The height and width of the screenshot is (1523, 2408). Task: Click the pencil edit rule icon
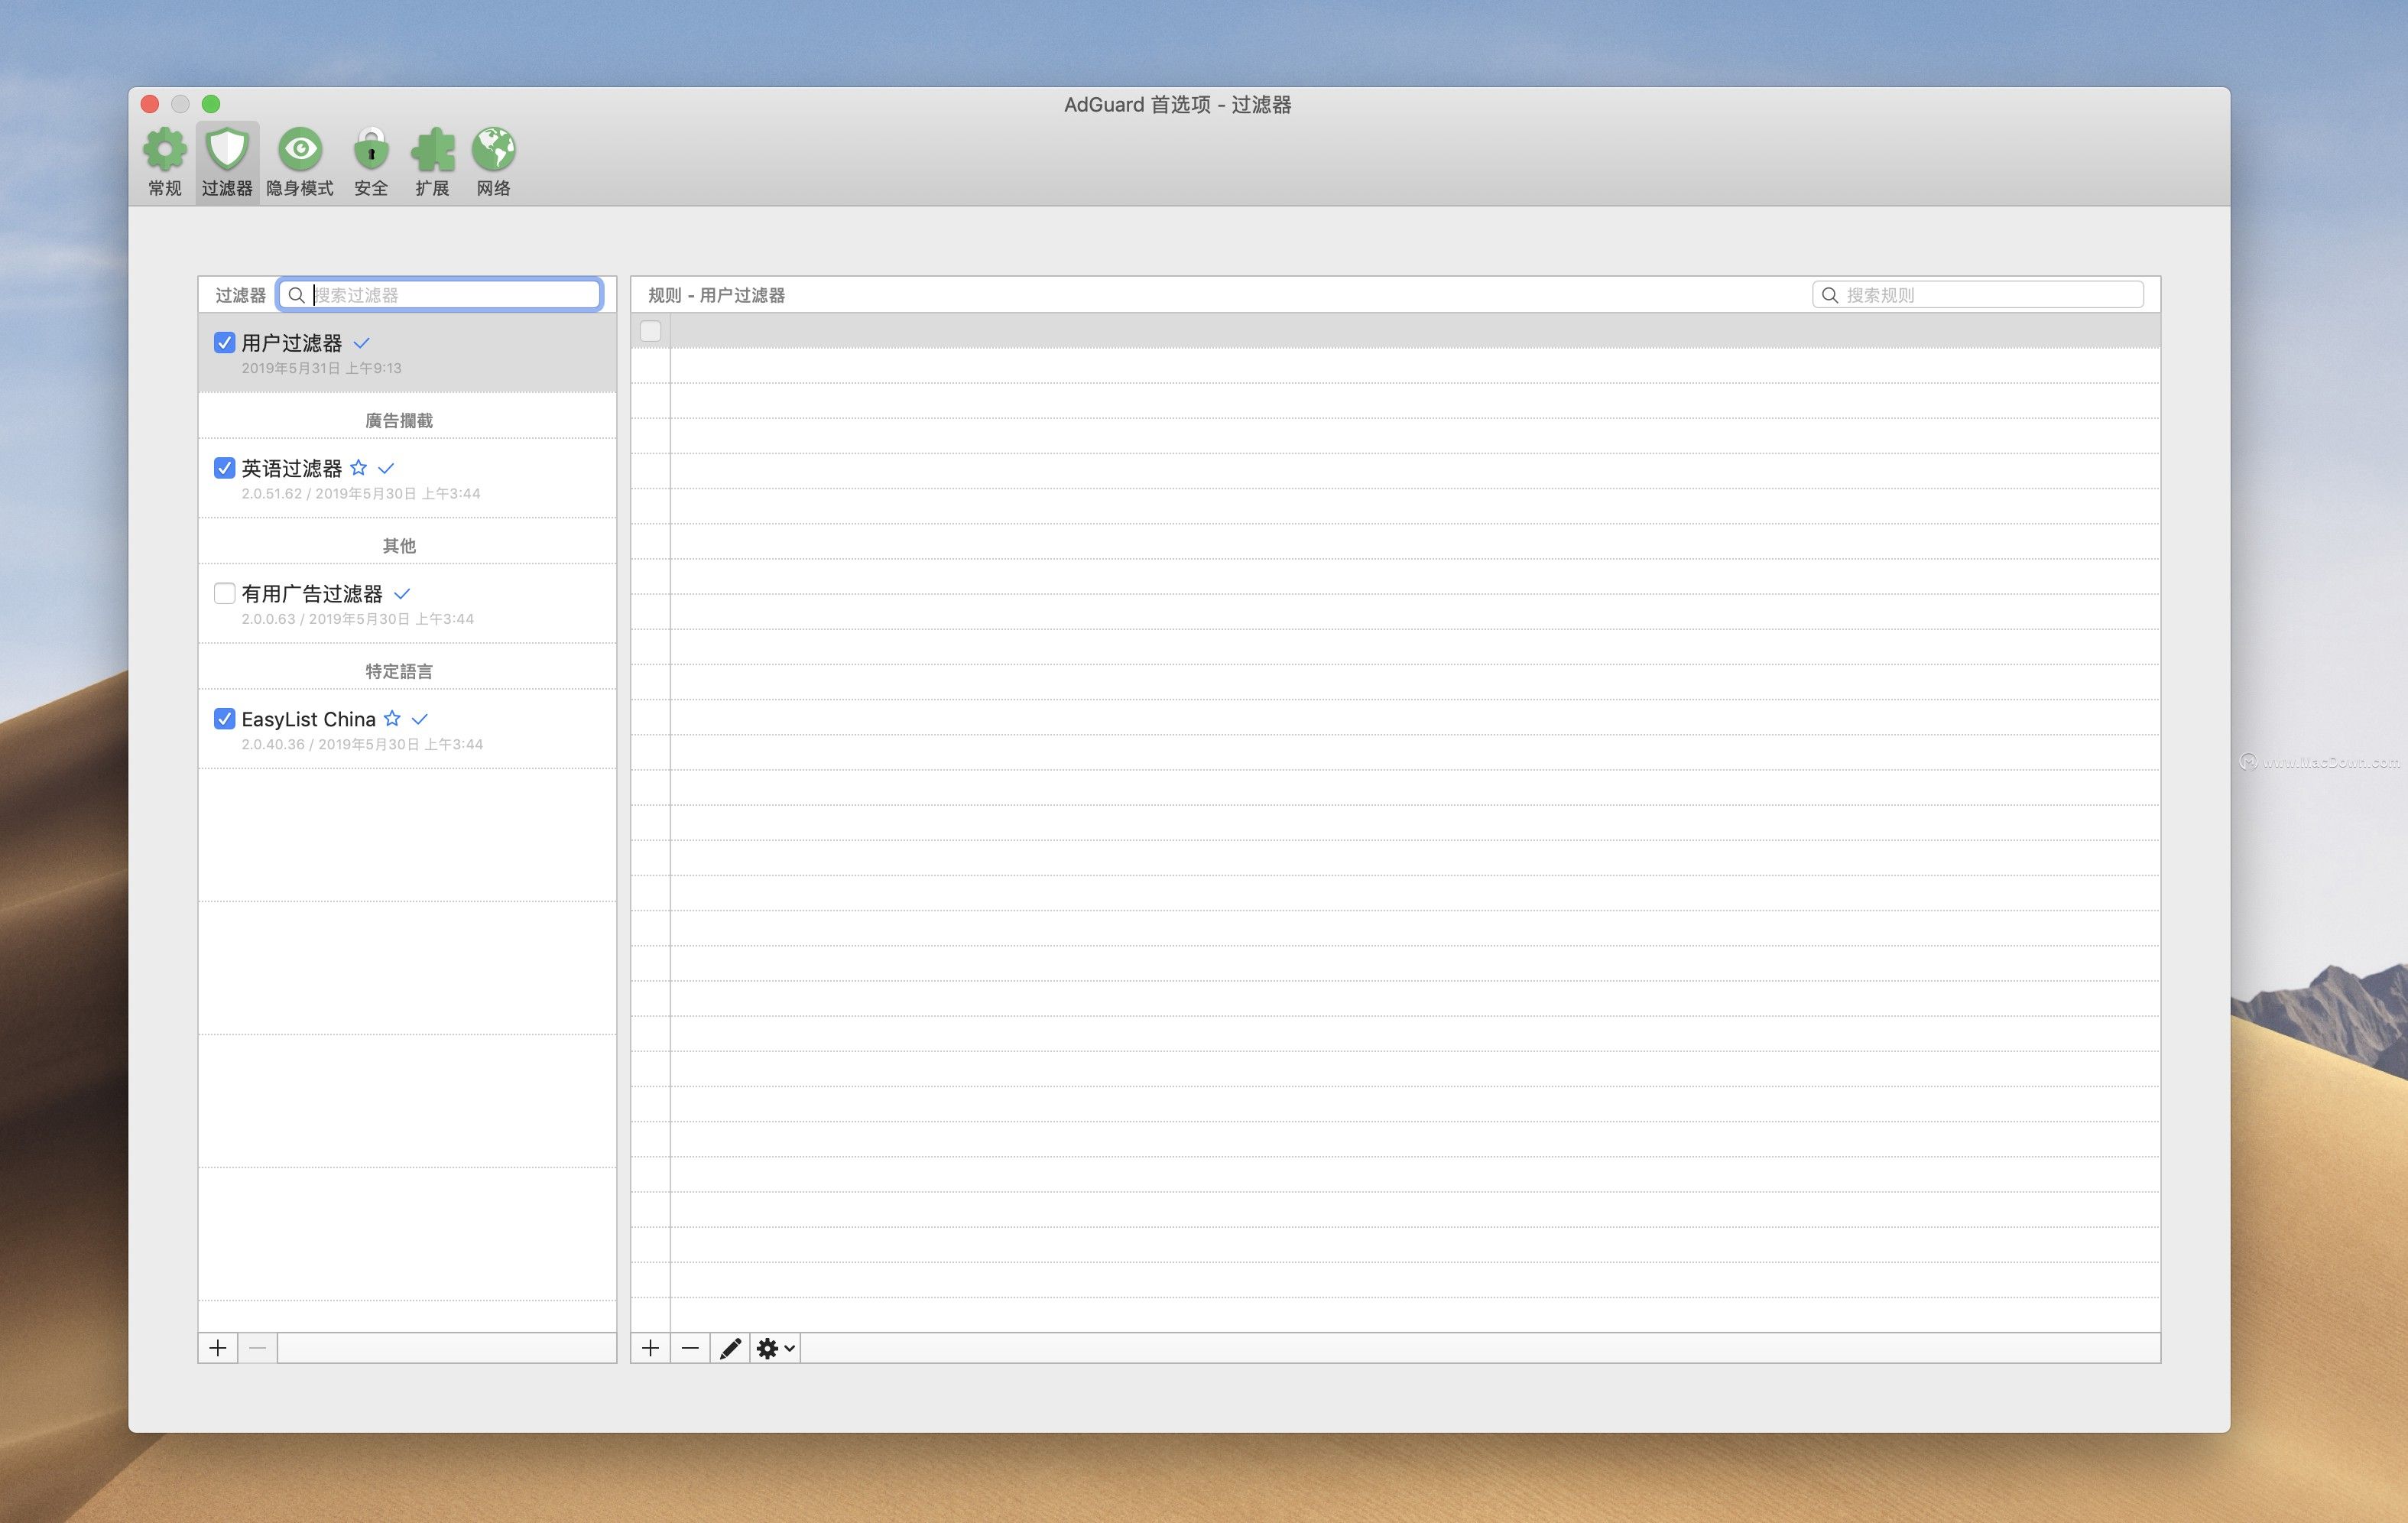(731, 1348)
